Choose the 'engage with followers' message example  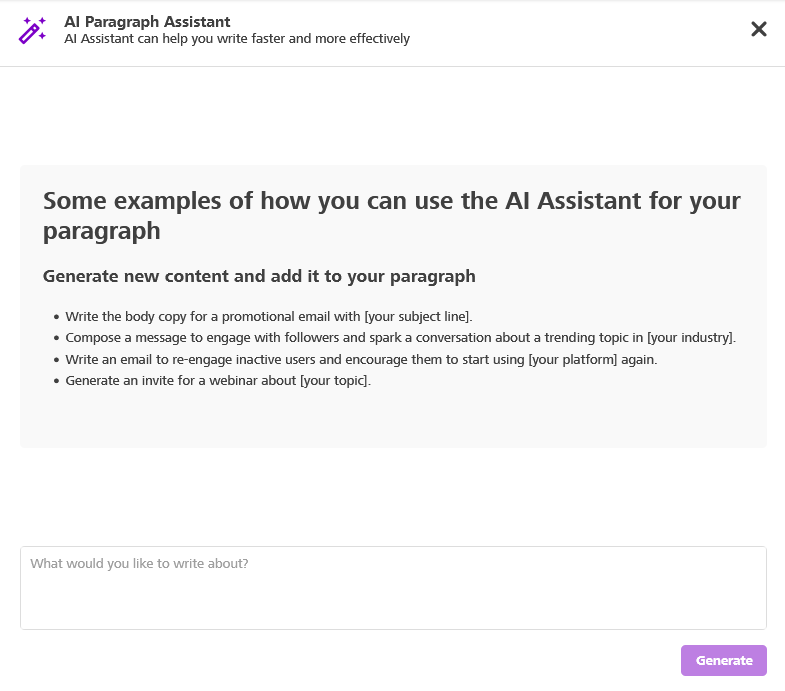401,338
